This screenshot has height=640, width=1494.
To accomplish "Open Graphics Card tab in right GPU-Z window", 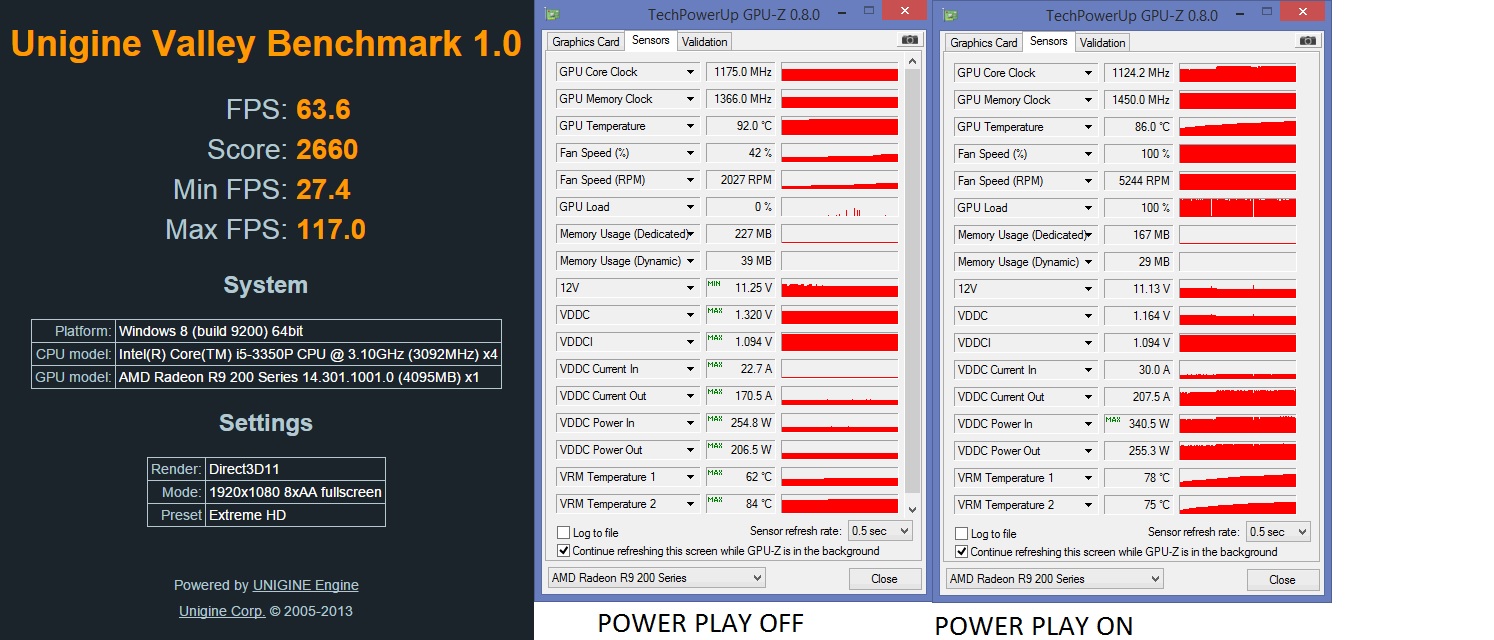I will pyautogui.click(x=984, y=42).
